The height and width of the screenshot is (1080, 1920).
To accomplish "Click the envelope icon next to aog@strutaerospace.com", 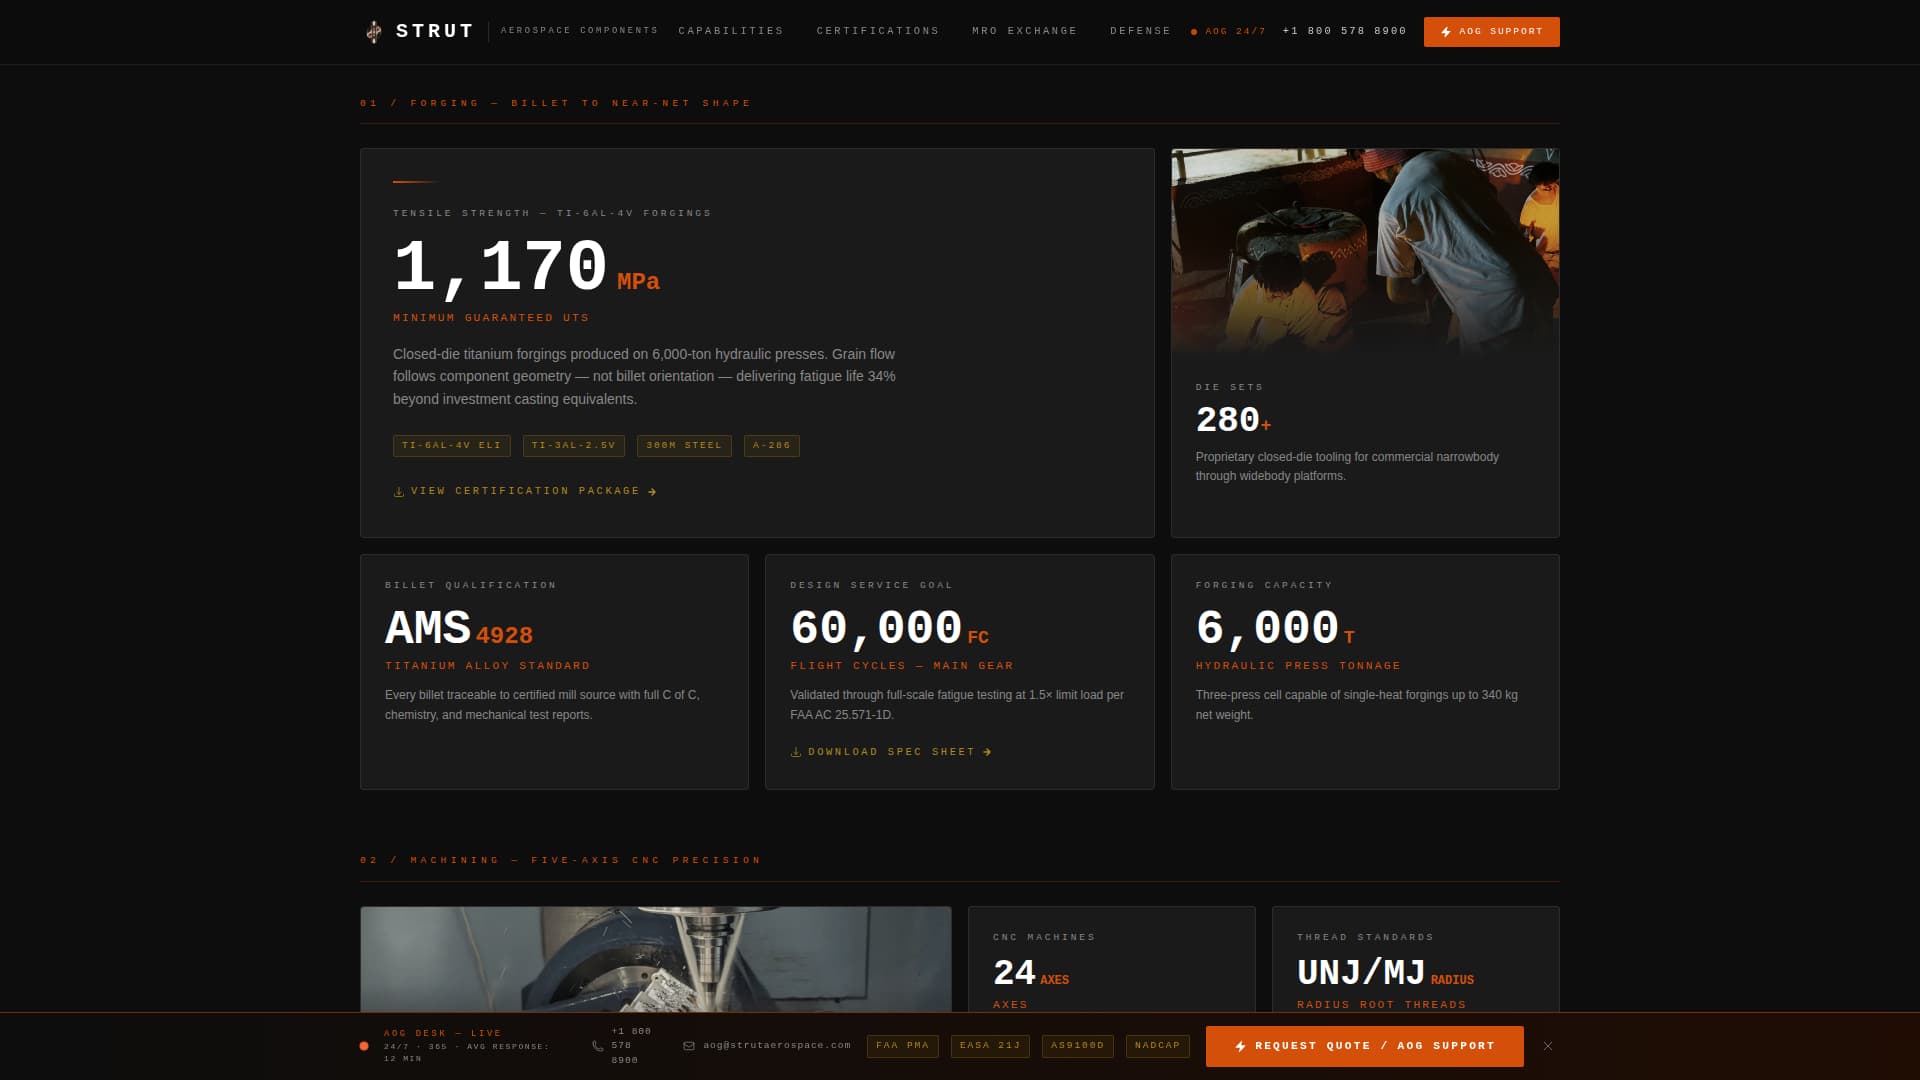I will click(688, 1046).
